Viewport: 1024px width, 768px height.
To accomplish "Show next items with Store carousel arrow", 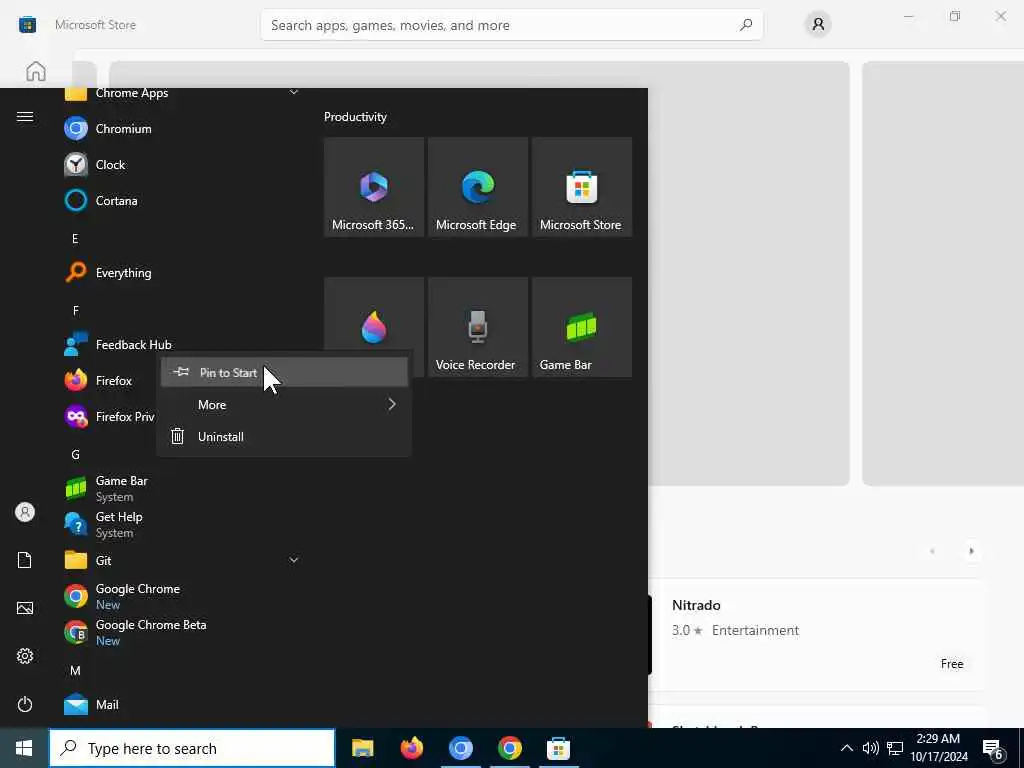I will coord(971,551).
